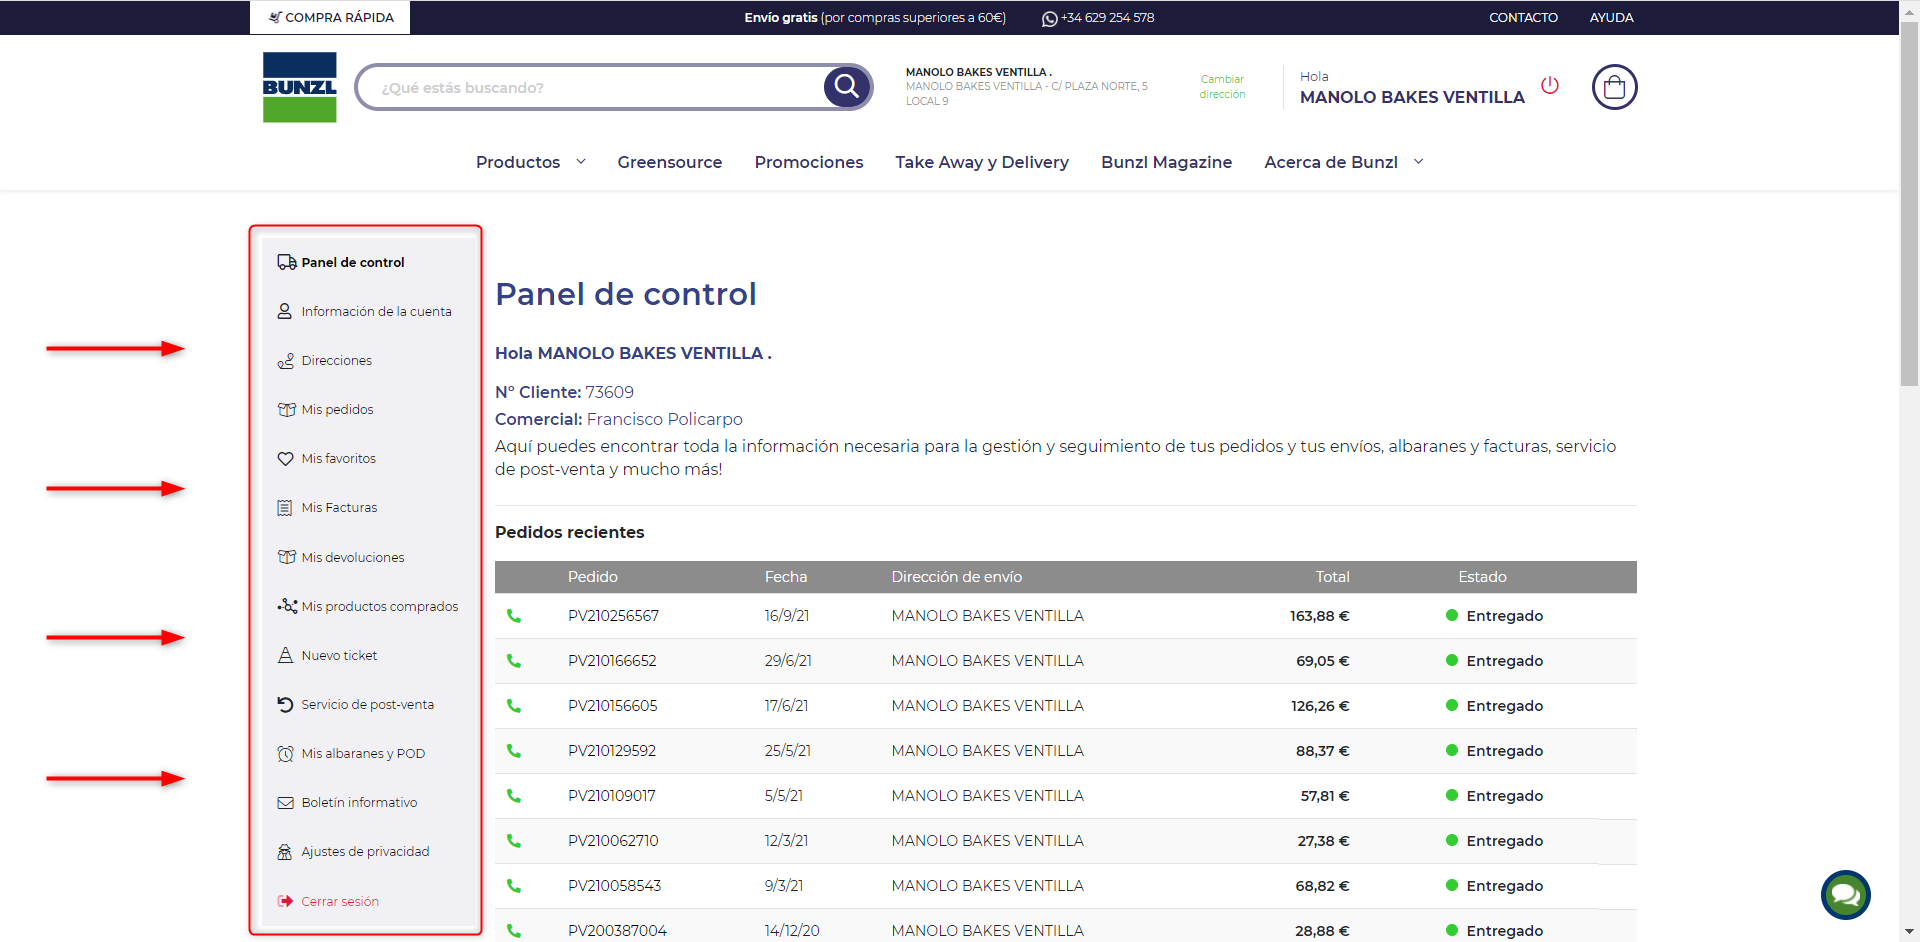Click phone icon for order PV210156605
Screen dimensions: 1920x942
tap(514, 706)
